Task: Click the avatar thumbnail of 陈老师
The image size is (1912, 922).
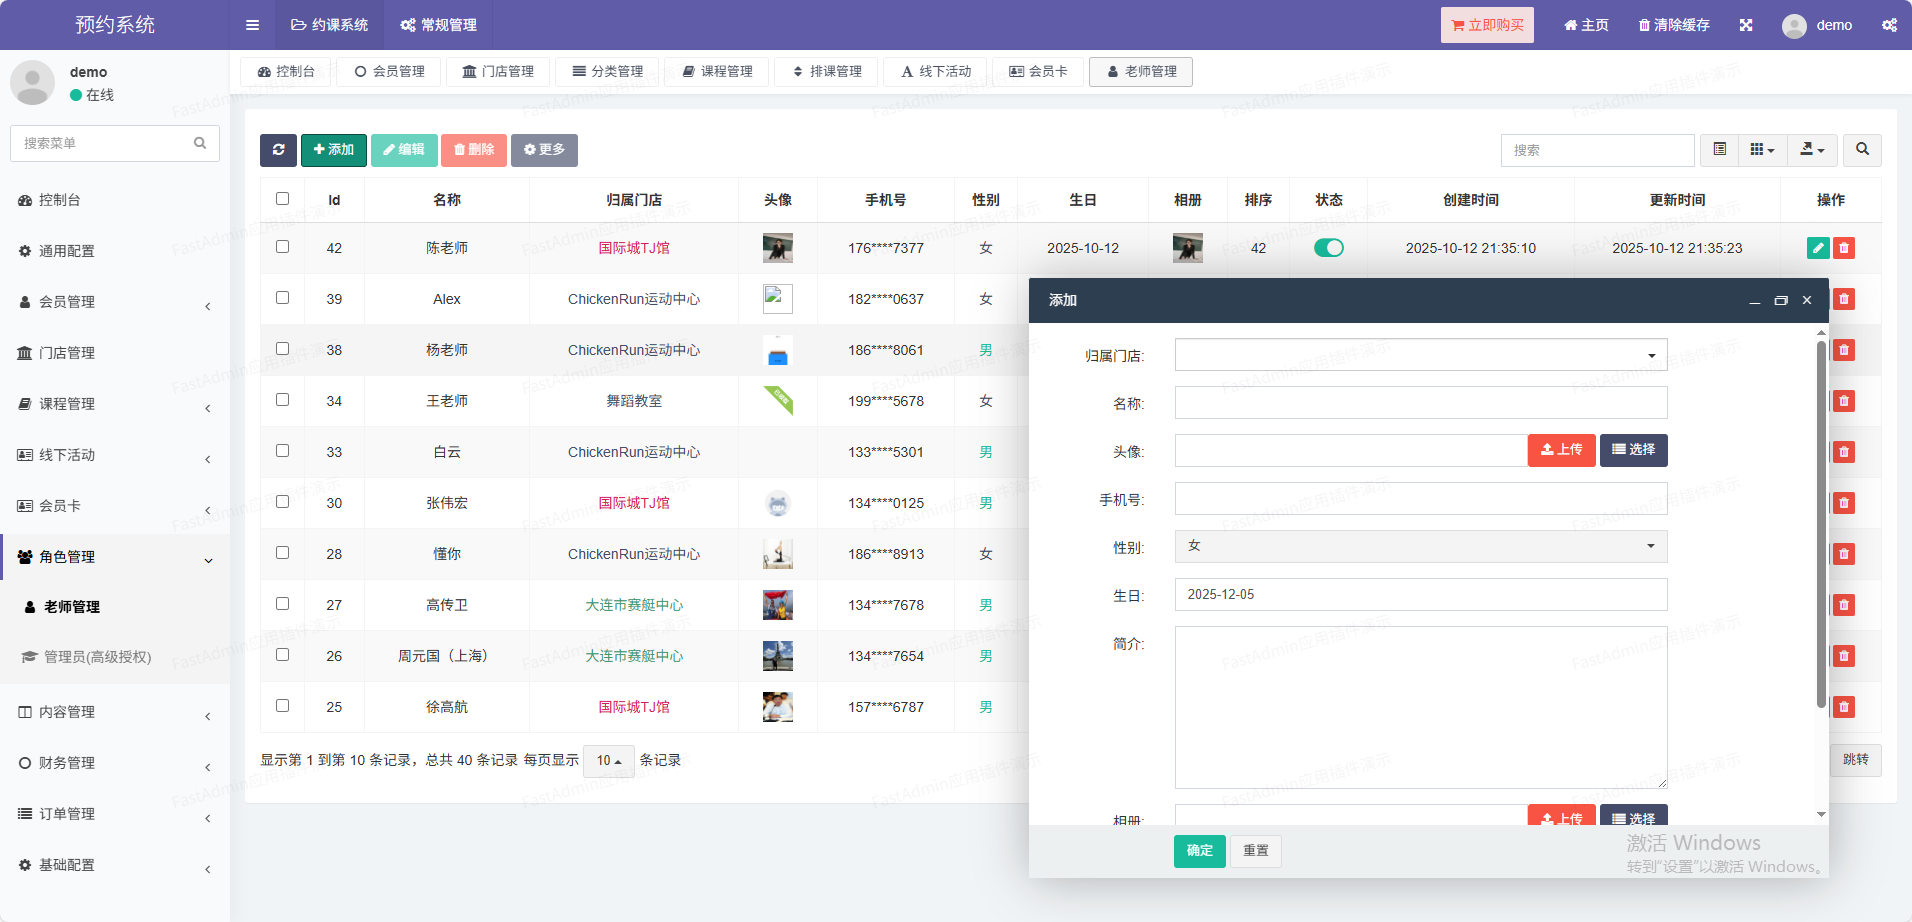Action: [777, 248]
